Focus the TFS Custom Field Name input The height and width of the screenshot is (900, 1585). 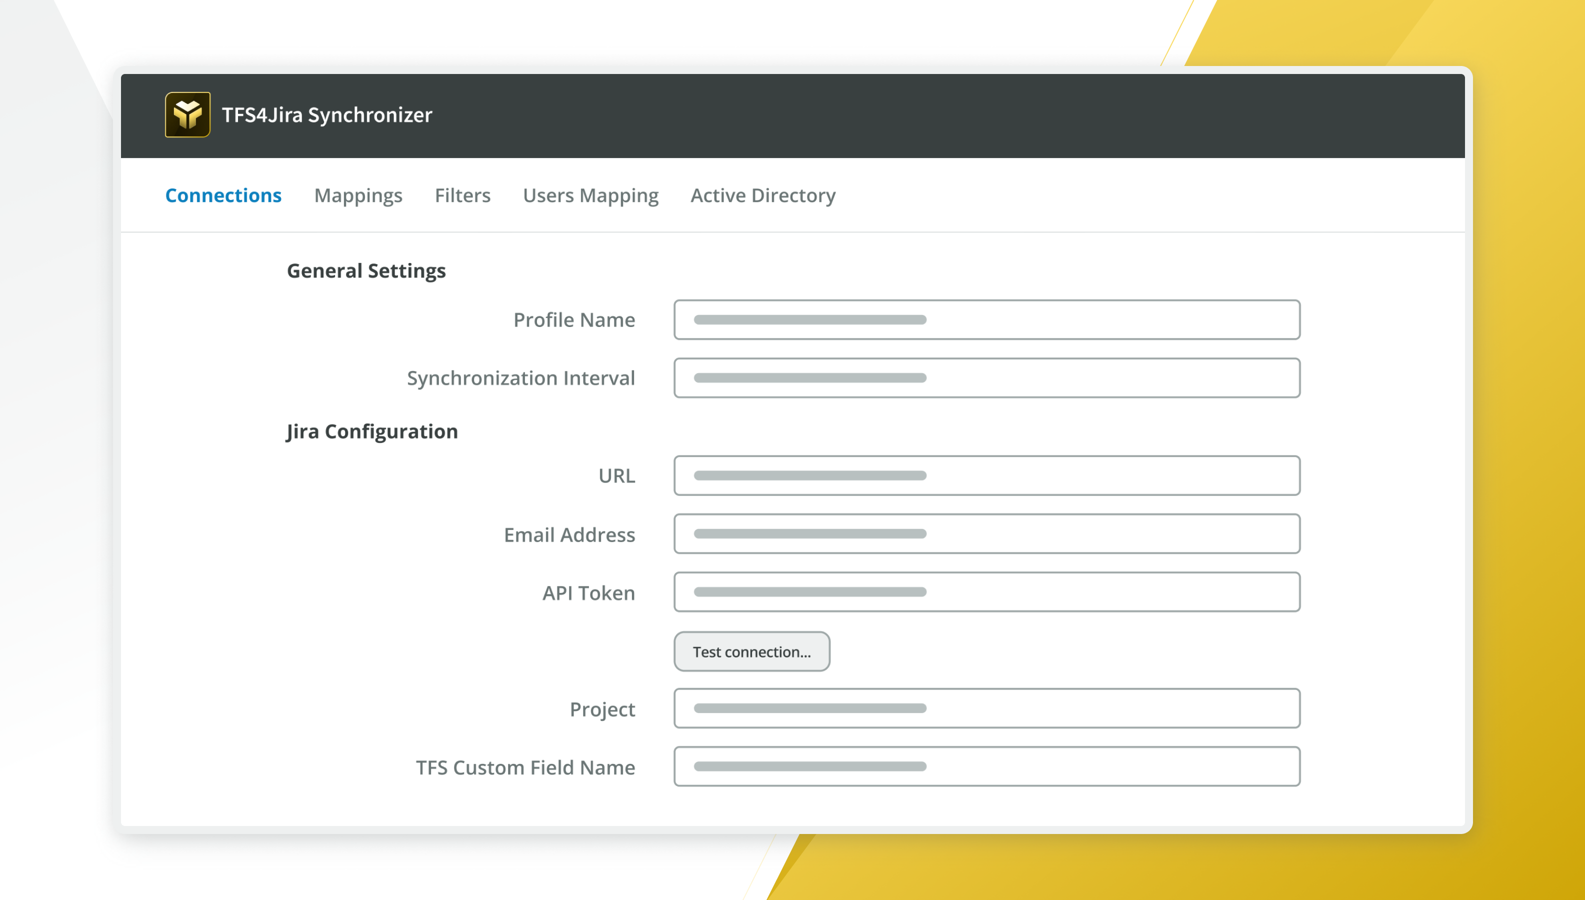click(x=986, y=766)
